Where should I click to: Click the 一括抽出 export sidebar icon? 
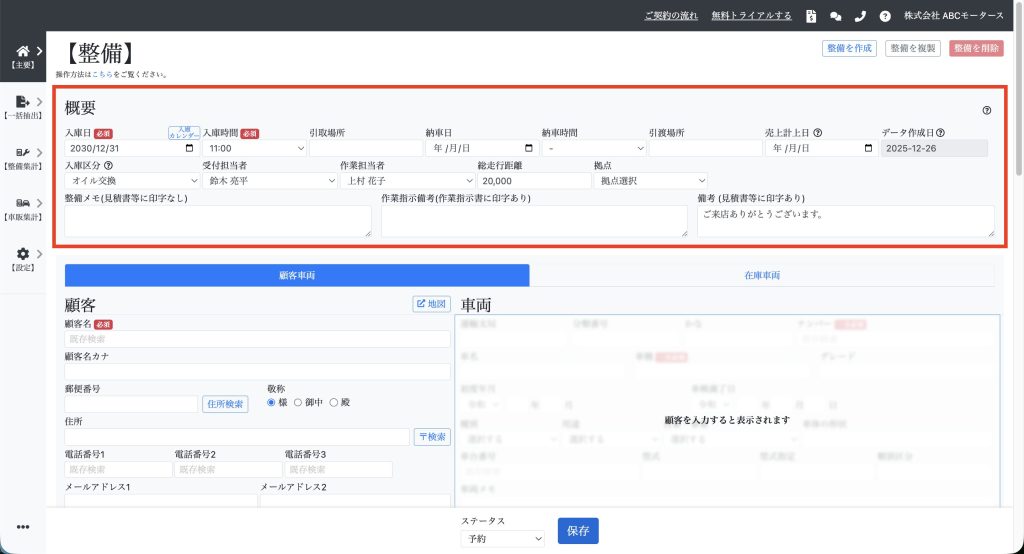tap(23, 101)
